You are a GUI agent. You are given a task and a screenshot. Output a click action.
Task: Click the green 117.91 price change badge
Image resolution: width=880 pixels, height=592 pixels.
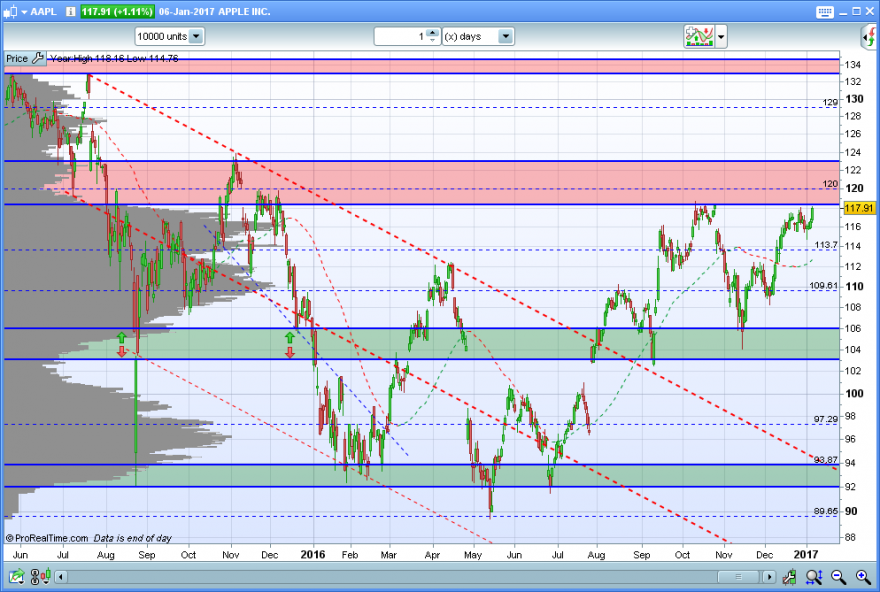tap(117, 11)
